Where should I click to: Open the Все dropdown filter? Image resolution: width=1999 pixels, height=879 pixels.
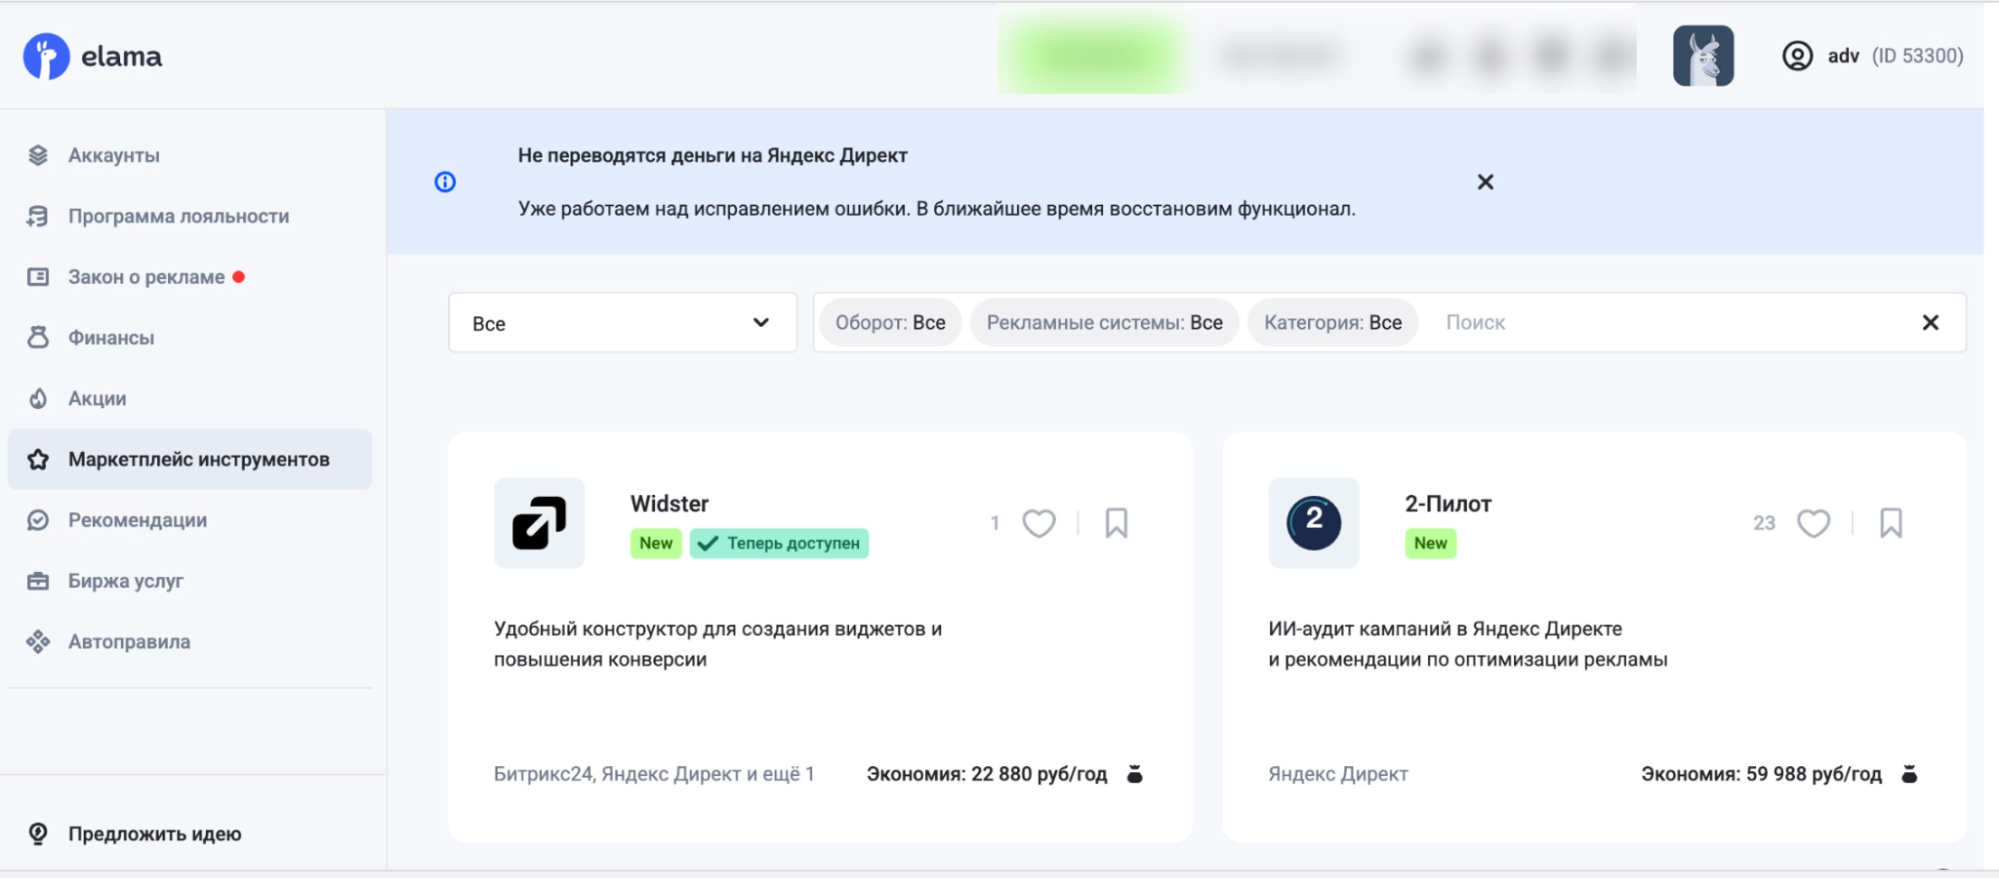click(622, 323)
